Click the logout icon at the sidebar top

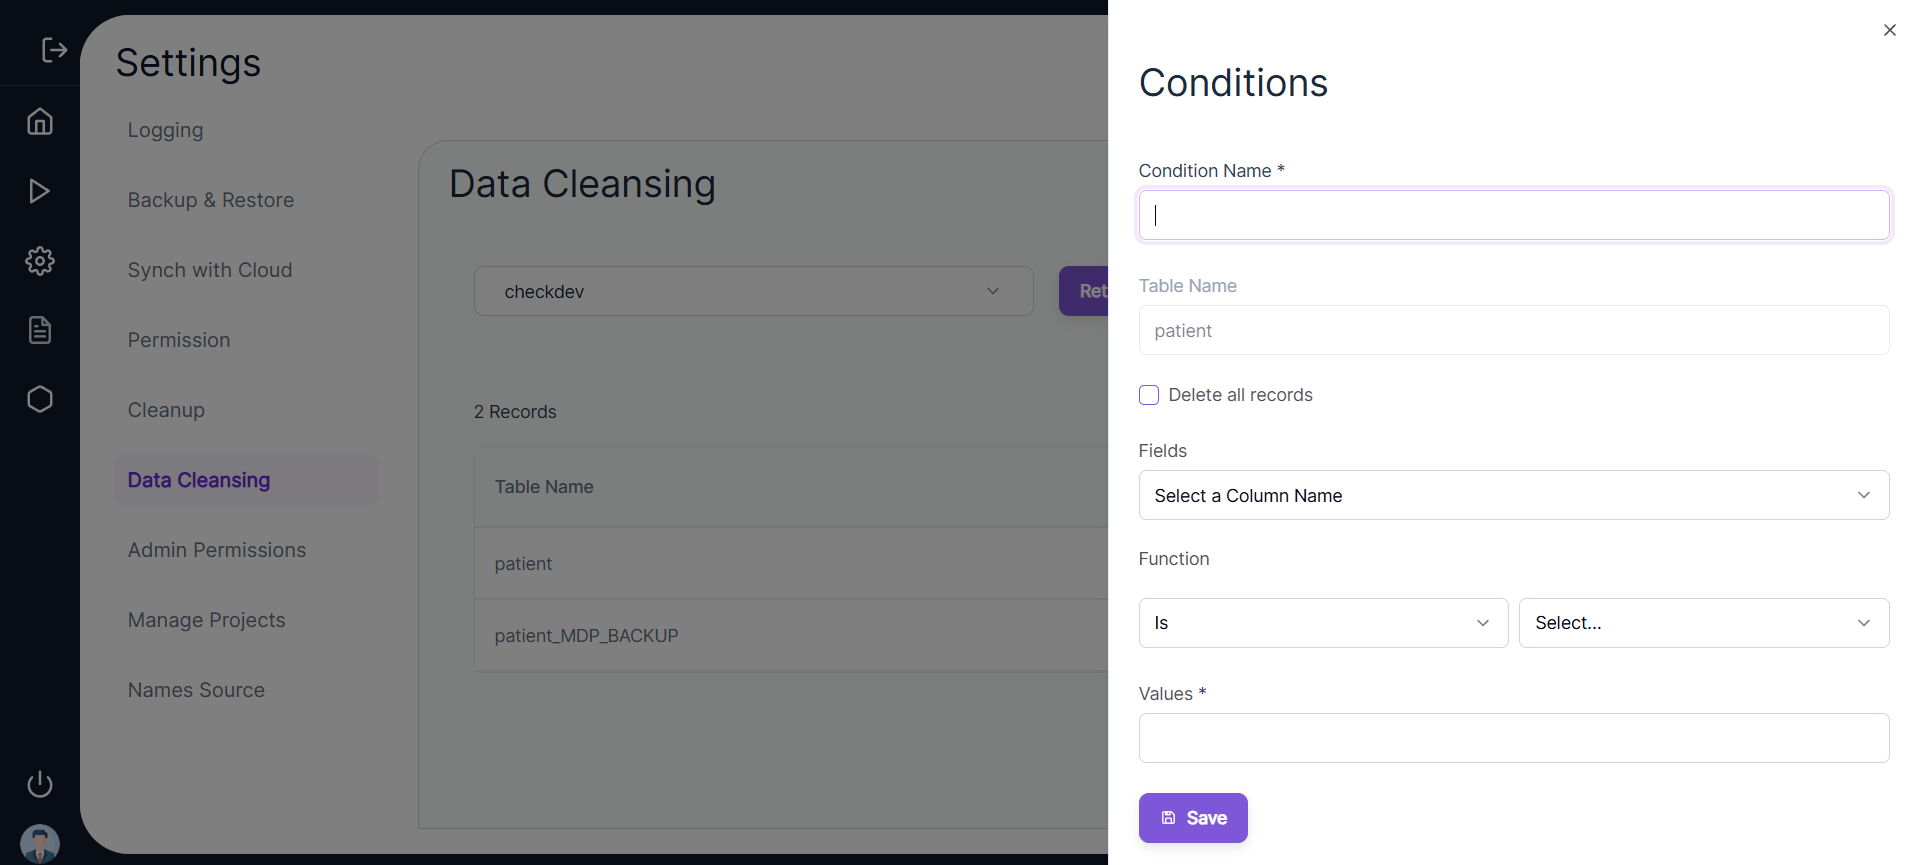point(54,49)
